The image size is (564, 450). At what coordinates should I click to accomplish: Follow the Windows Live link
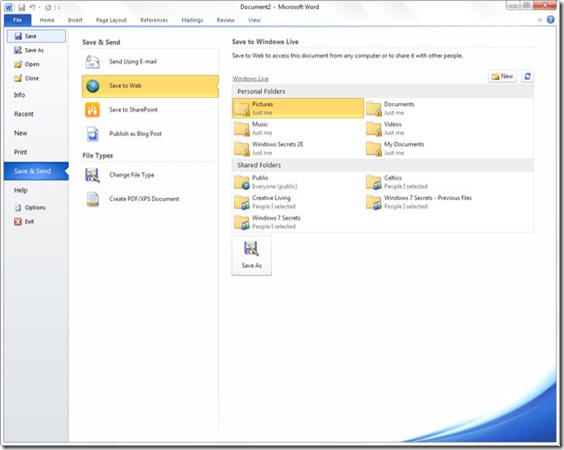tap(250, 79)
